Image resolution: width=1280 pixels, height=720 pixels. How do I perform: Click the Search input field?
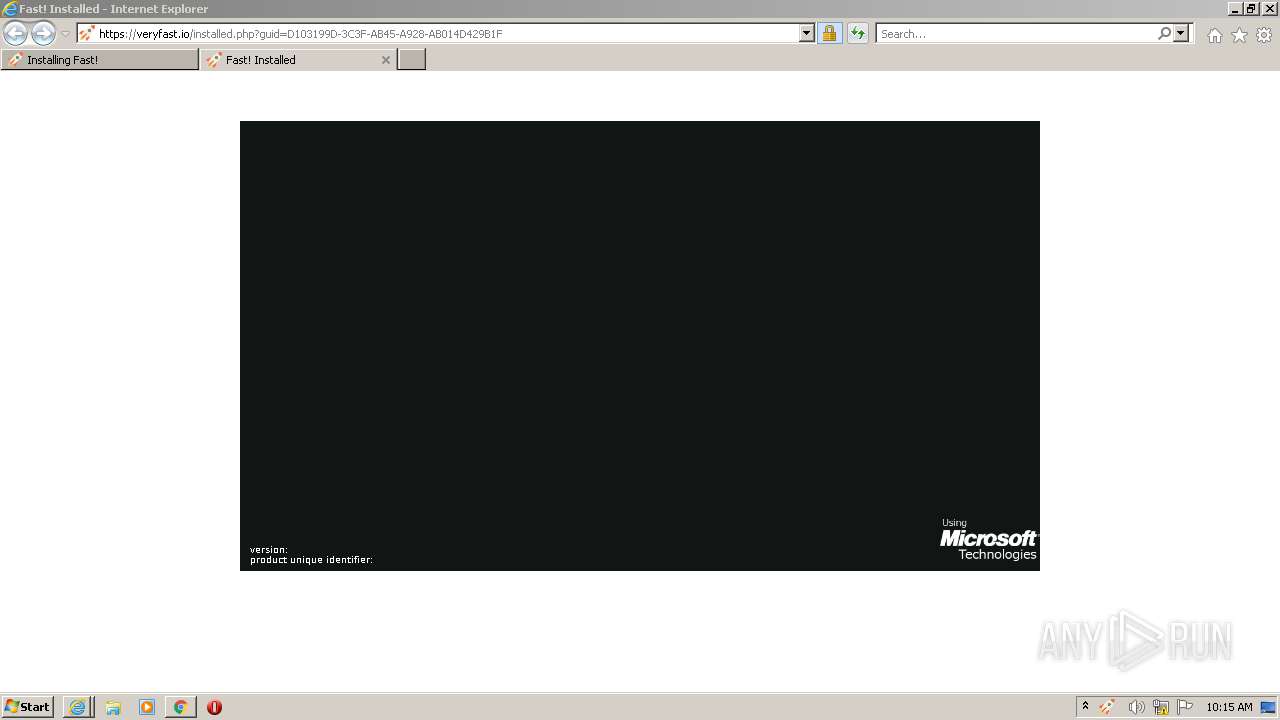1016,33
